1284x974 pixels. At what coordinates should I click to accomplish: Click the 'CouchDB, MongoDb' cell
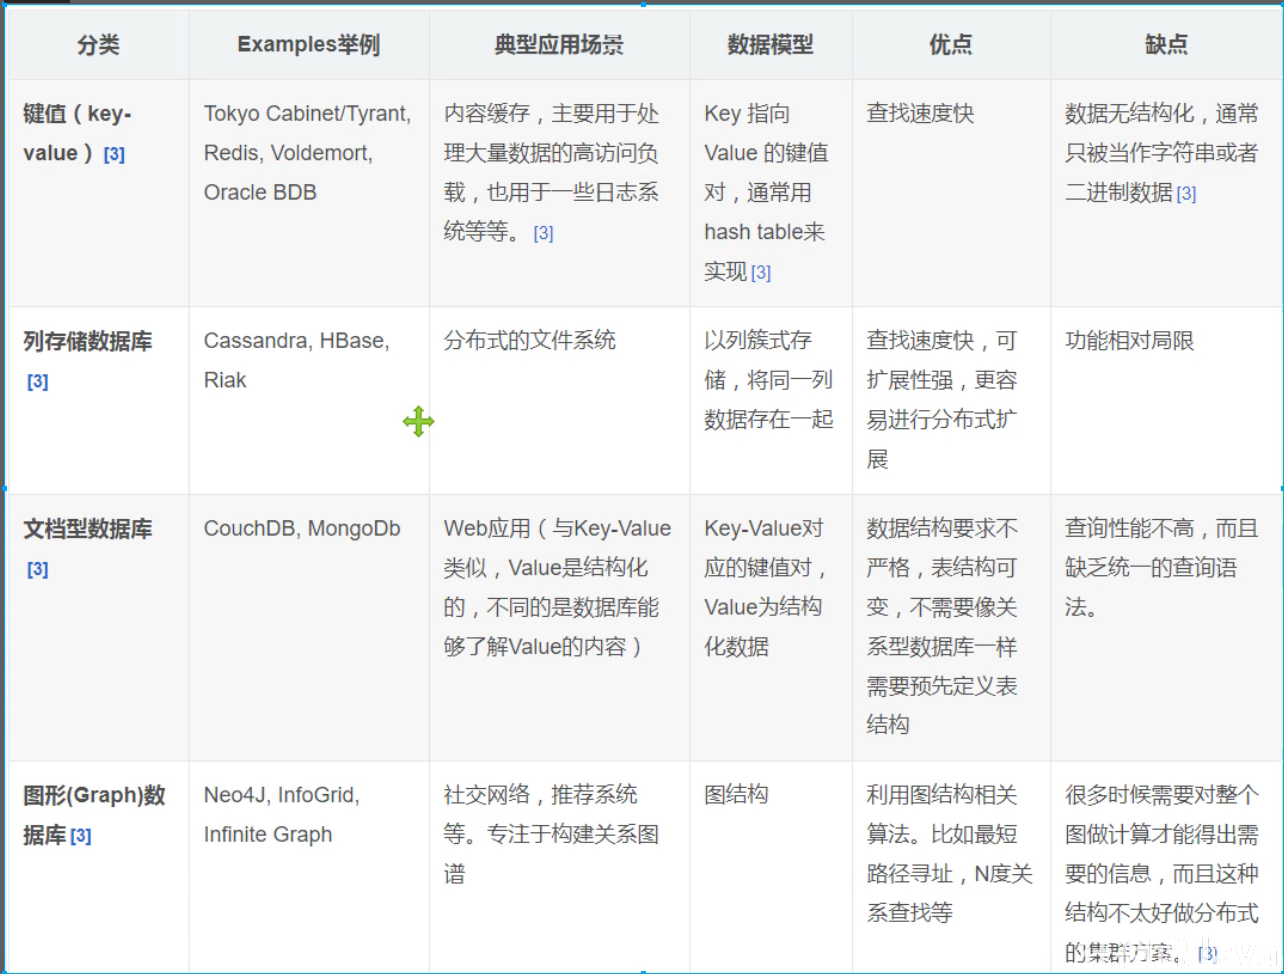[x=309, y=627]
